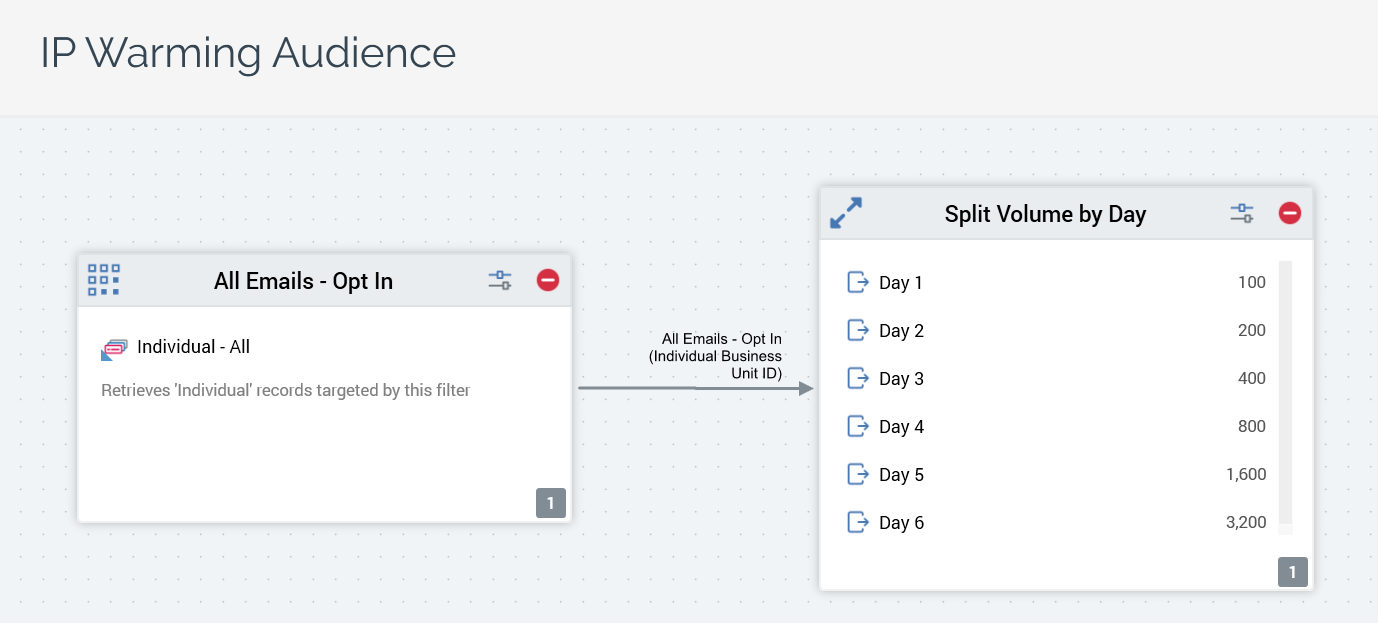Click the Day 5 output icon

point(858,474)
